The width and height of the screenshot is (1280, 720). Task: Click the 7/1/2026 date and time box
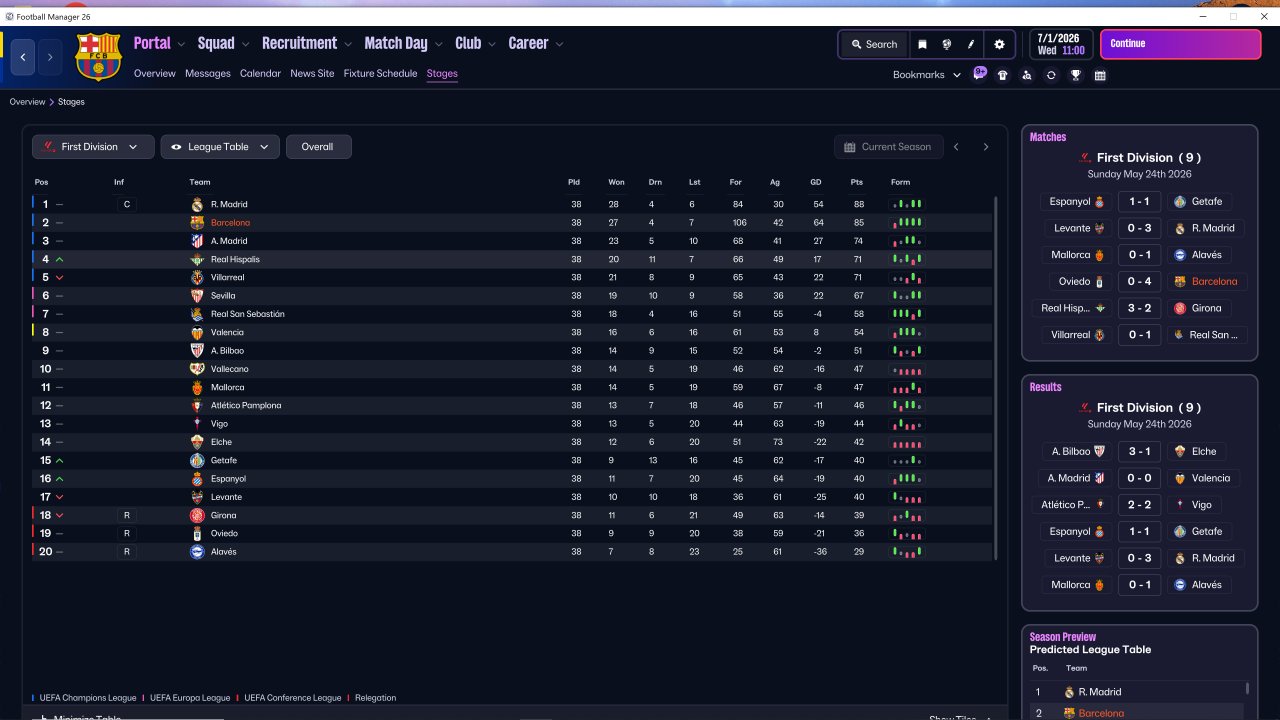(x=1061, y=44)
